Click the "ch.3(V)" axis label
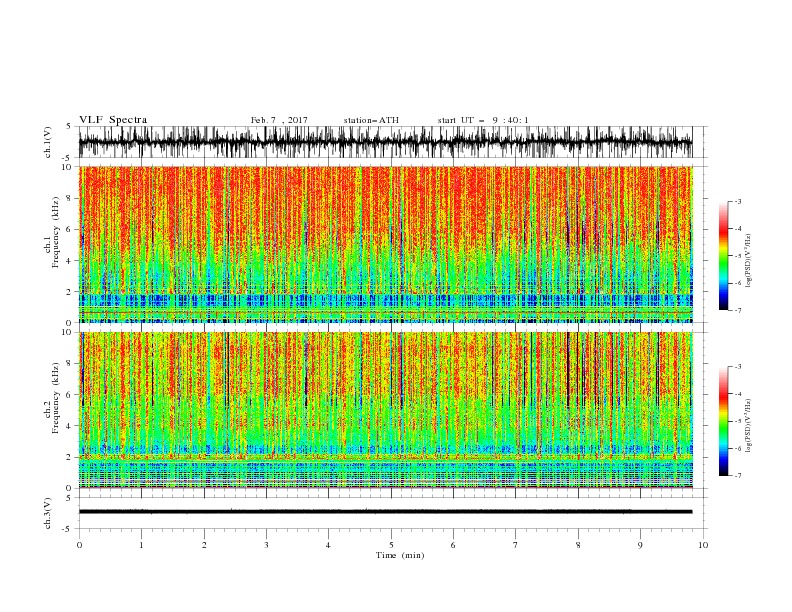 pos(48,513)
